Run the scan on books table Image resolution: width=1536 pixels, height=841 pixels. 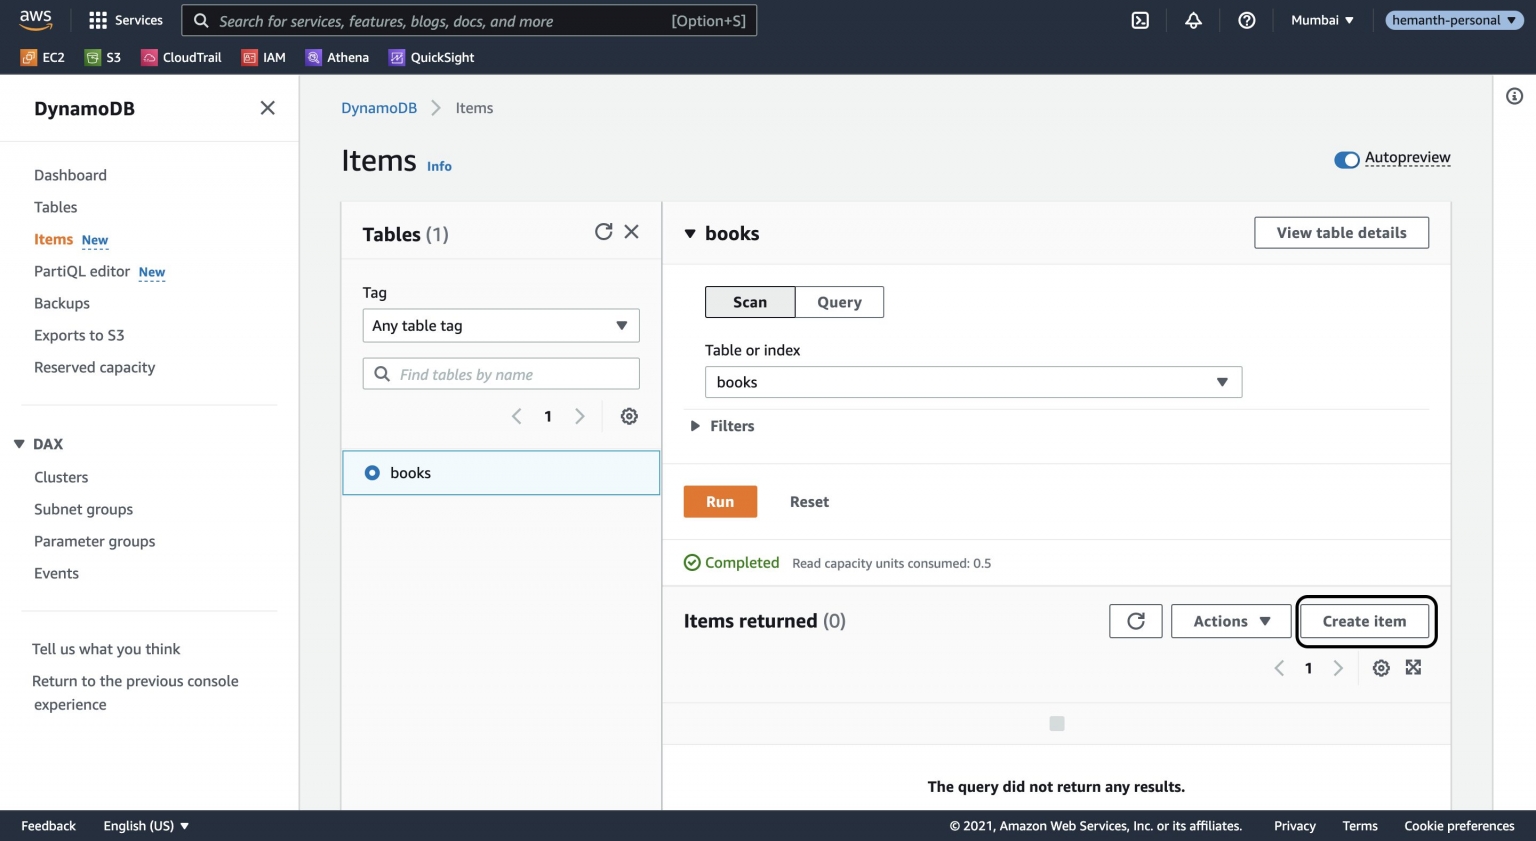(719, 501)
